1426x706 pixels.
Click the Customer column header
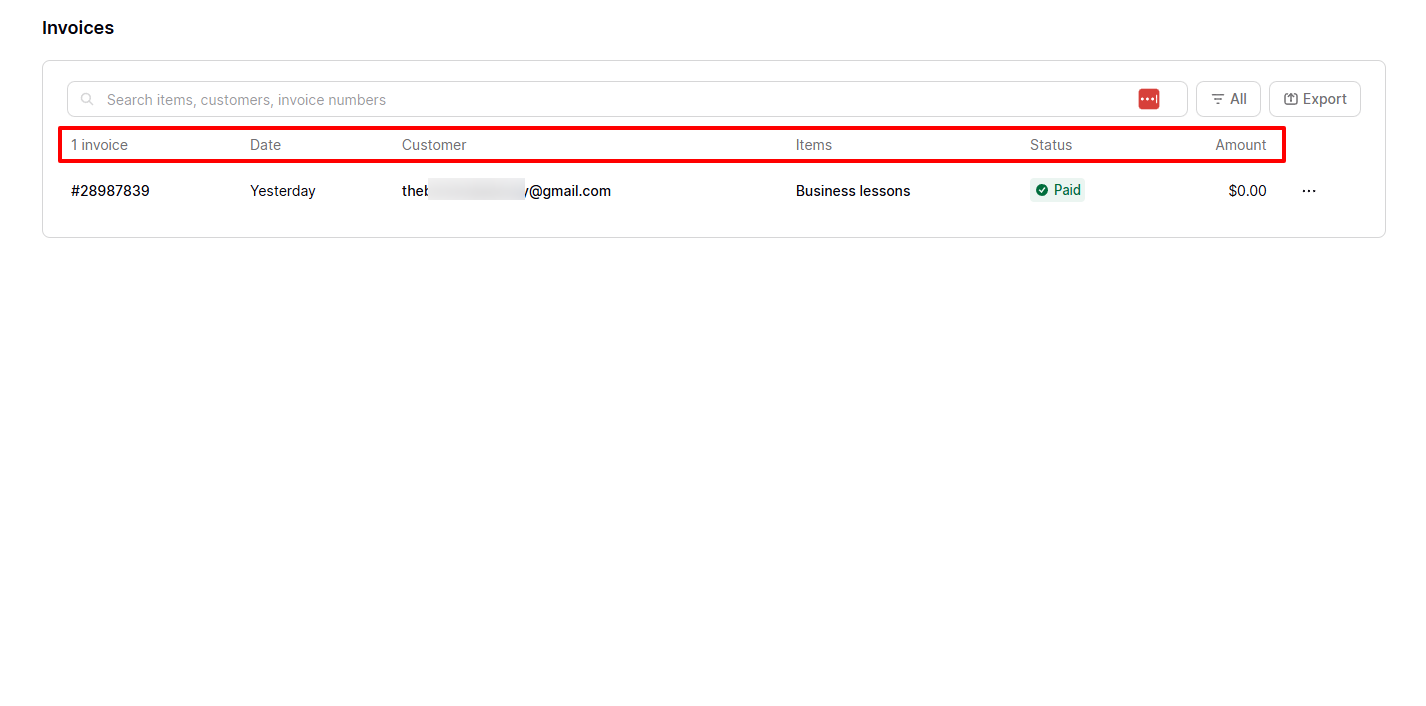coord(434,145)
